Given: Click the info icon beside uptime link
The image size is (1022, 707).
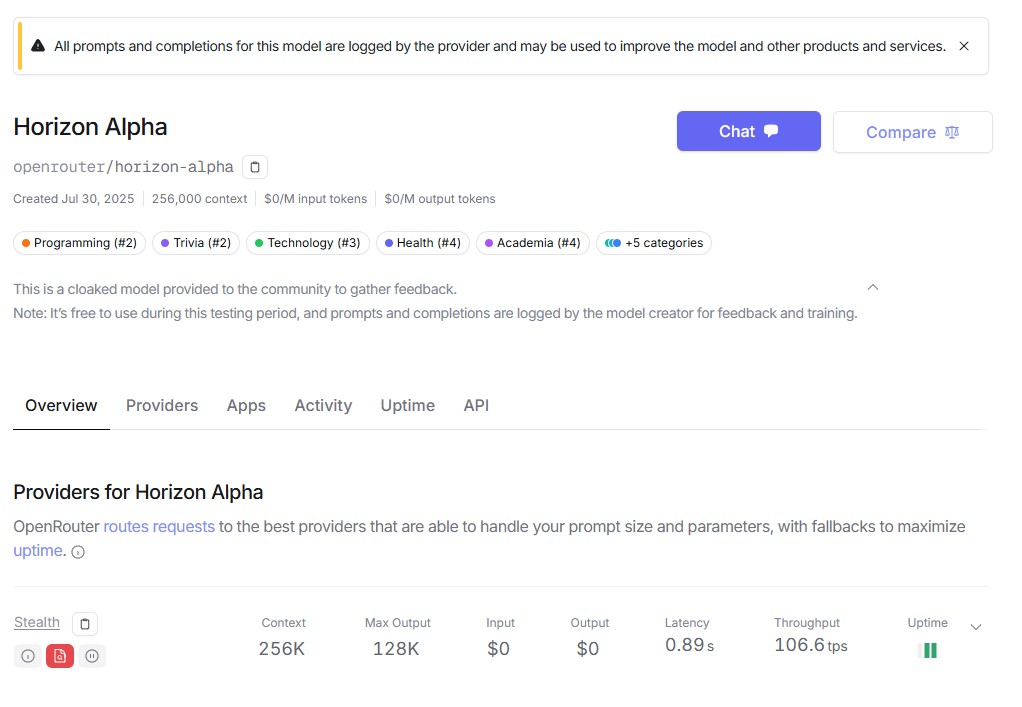Looking at the screenshot, I should click(x=78, y=552).
